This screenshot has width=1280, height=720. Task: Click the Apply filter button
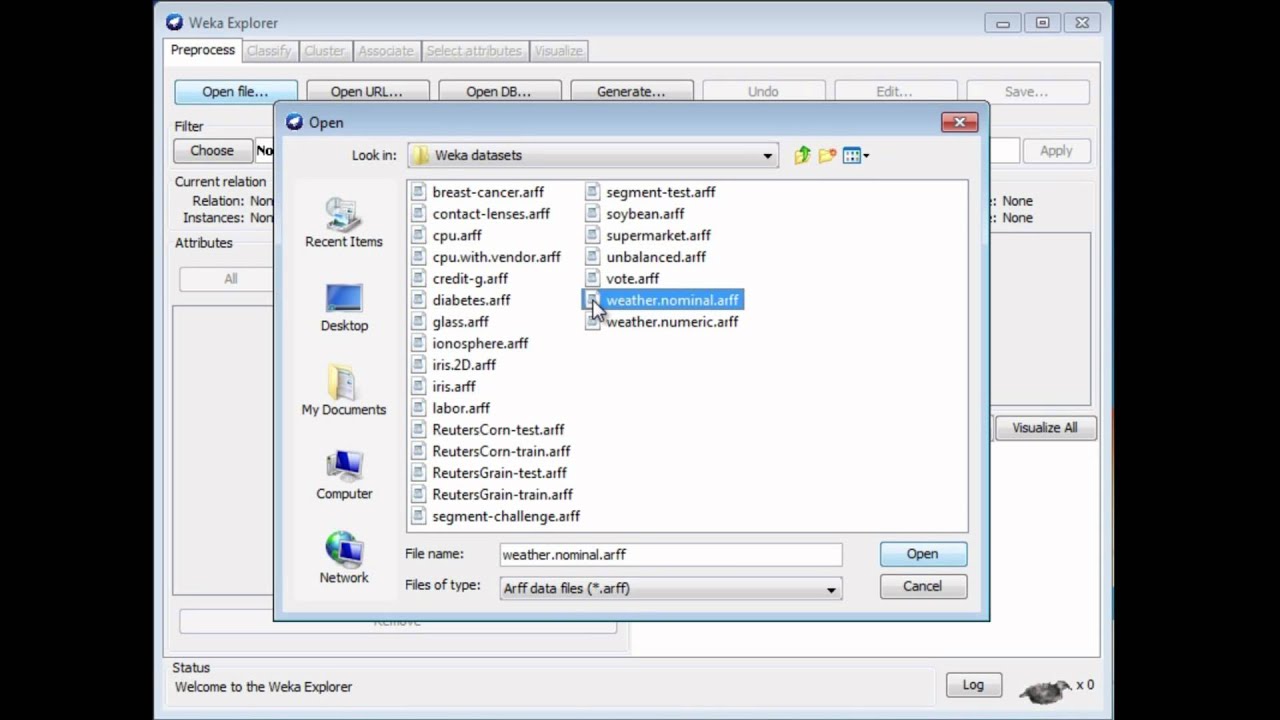click(1056, 150)
